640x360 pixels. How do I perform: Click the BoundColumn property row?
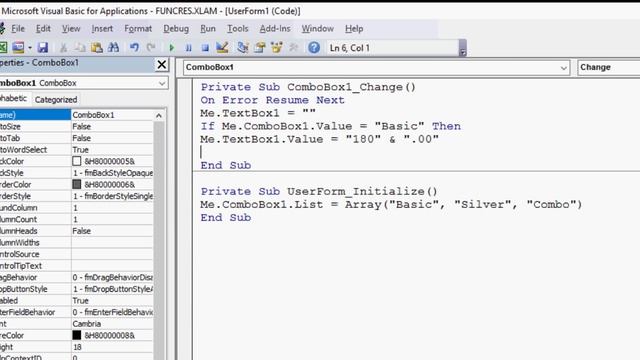click(x=76, y=208)
